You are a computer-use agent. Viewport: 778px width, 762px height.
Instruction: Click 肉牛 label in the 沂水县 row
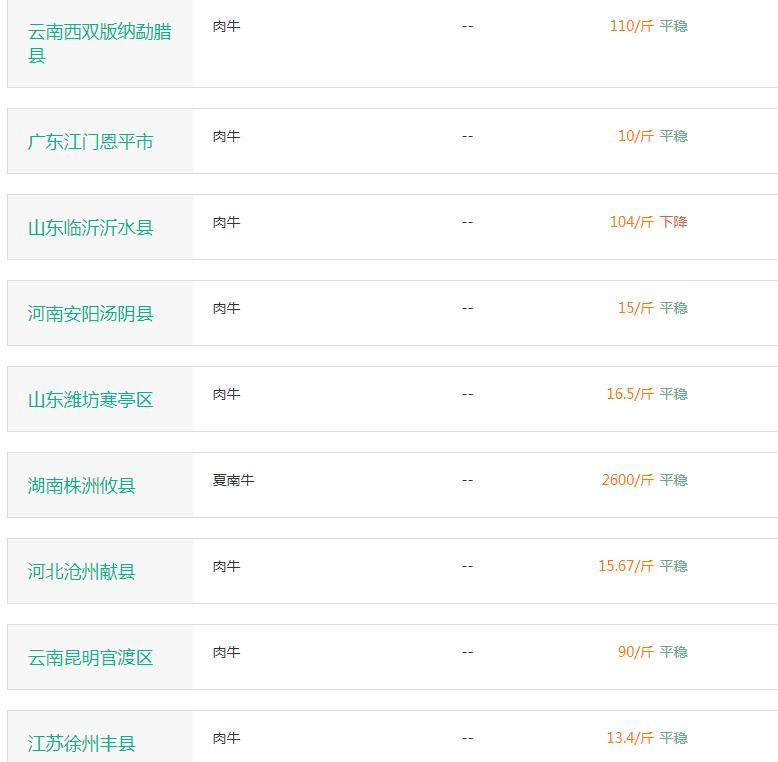tap(226, 222)
